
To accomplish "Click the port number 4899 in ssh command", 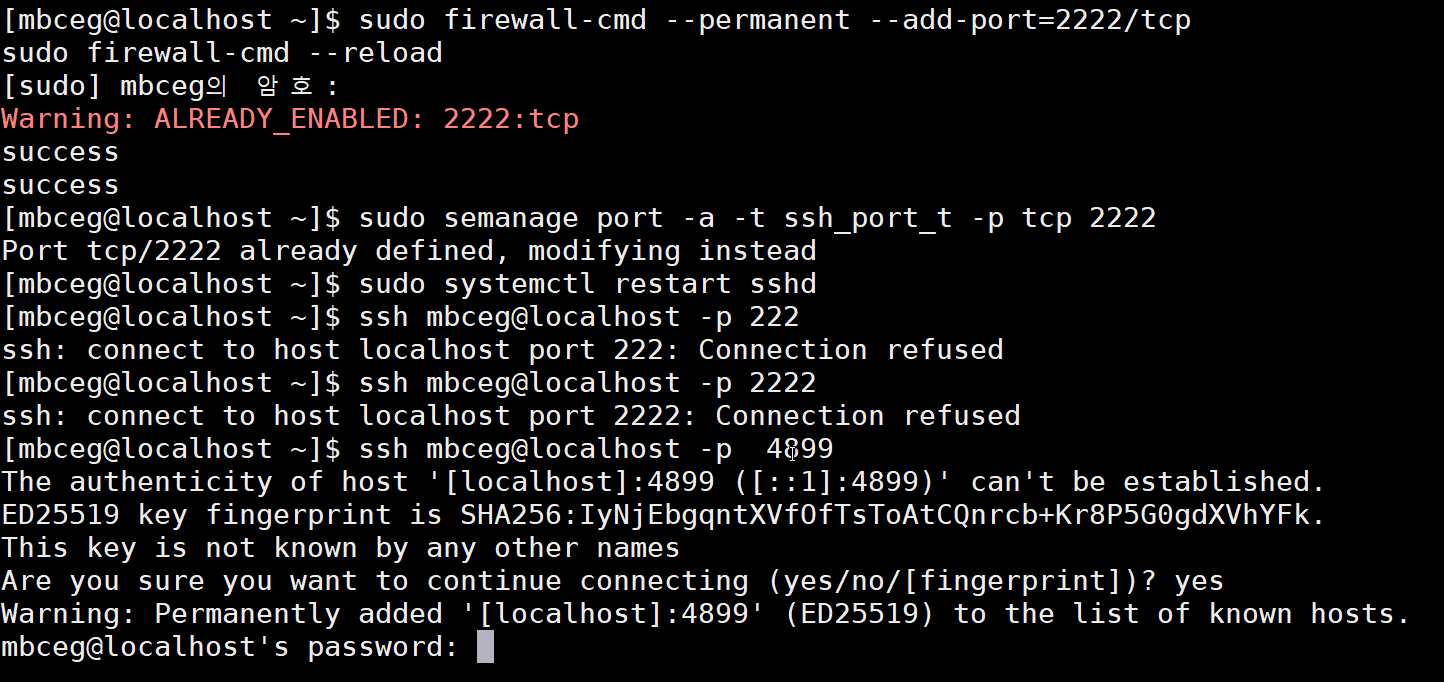I will coord(799,448).
